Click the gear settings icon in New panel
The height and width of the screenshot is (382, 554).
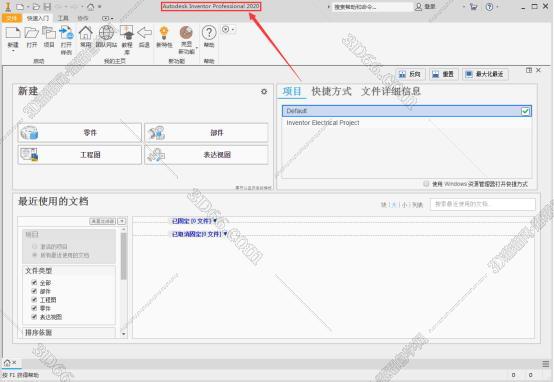(x=264, y=92)
